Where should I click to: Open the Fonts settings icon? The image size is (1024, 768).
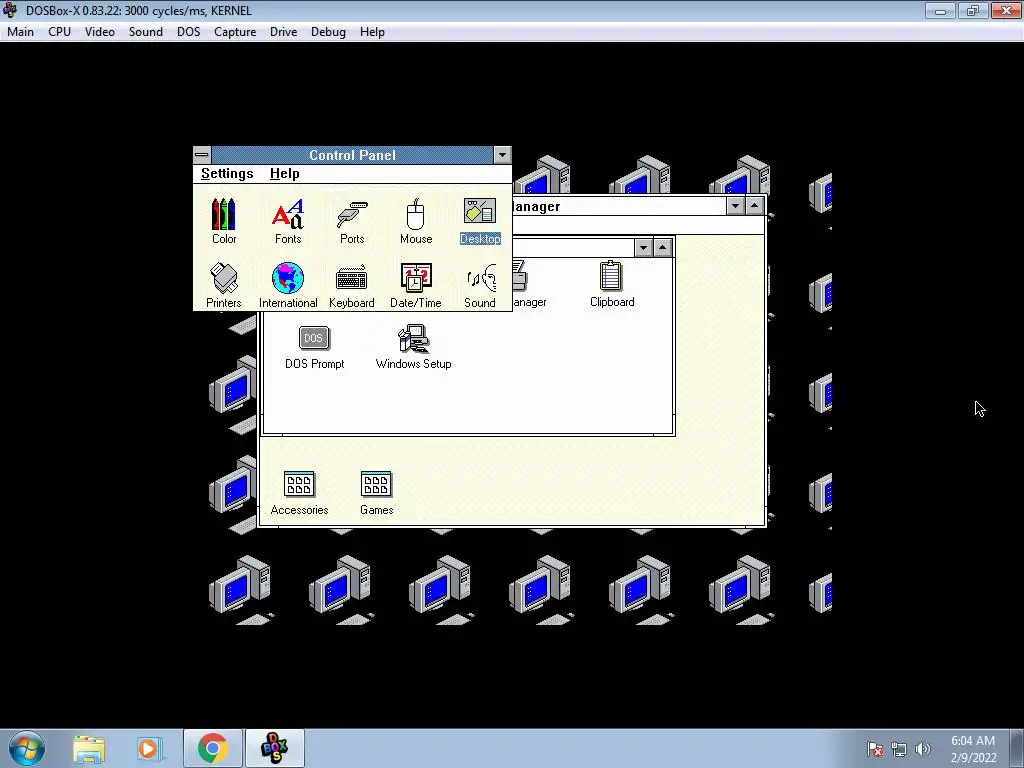(288, 221)
